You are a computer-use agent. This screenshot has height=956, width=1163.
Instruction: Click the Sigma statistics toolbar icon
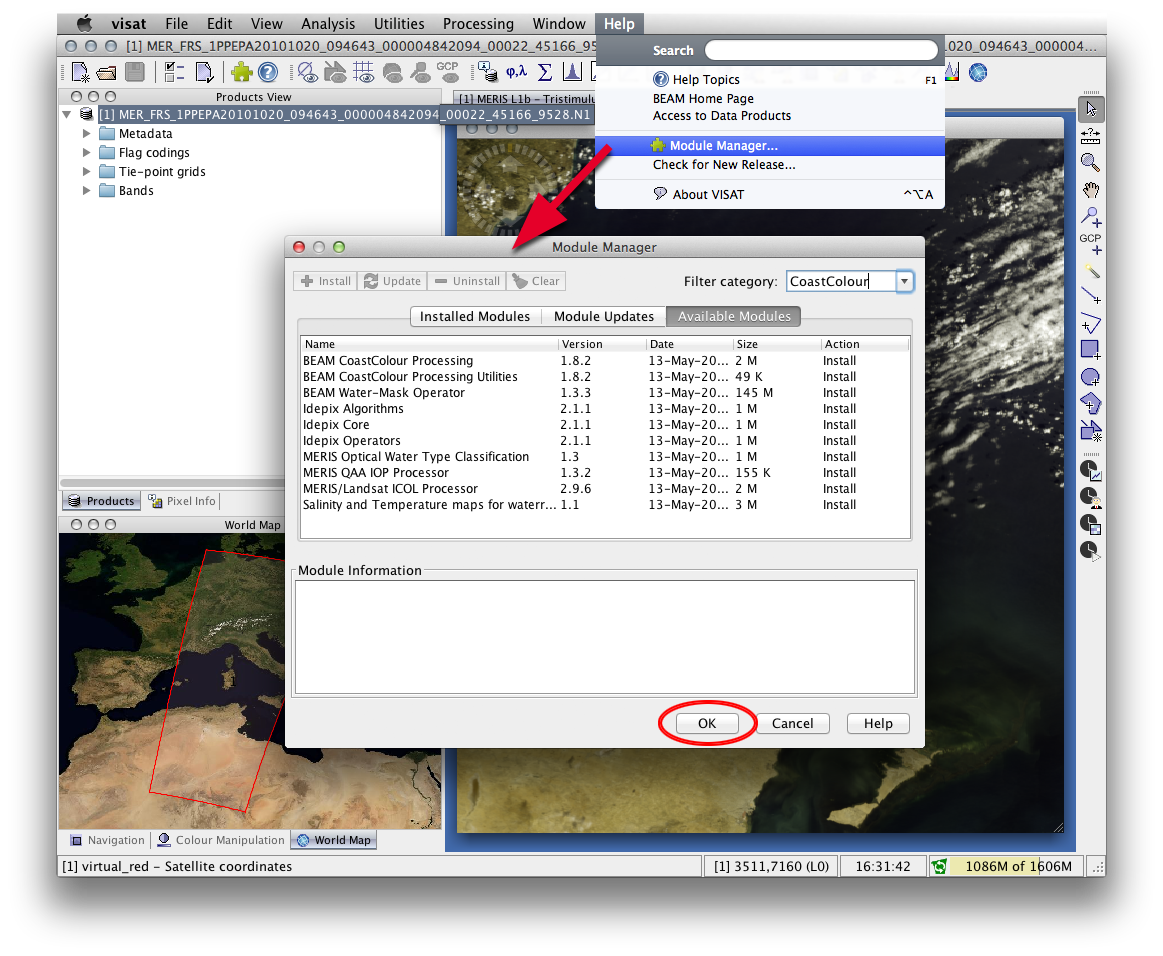[544, 72]
